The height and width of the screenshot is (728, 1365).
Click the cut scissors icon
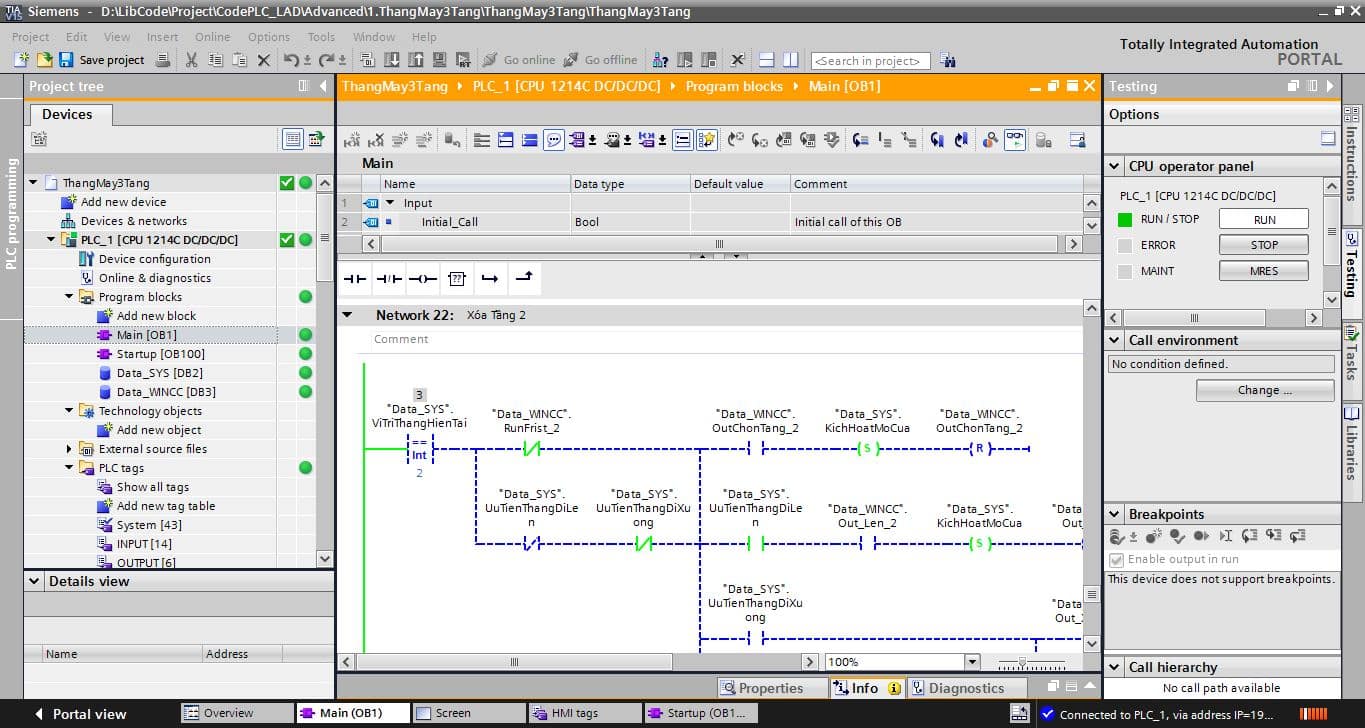(x=192, y=60)
